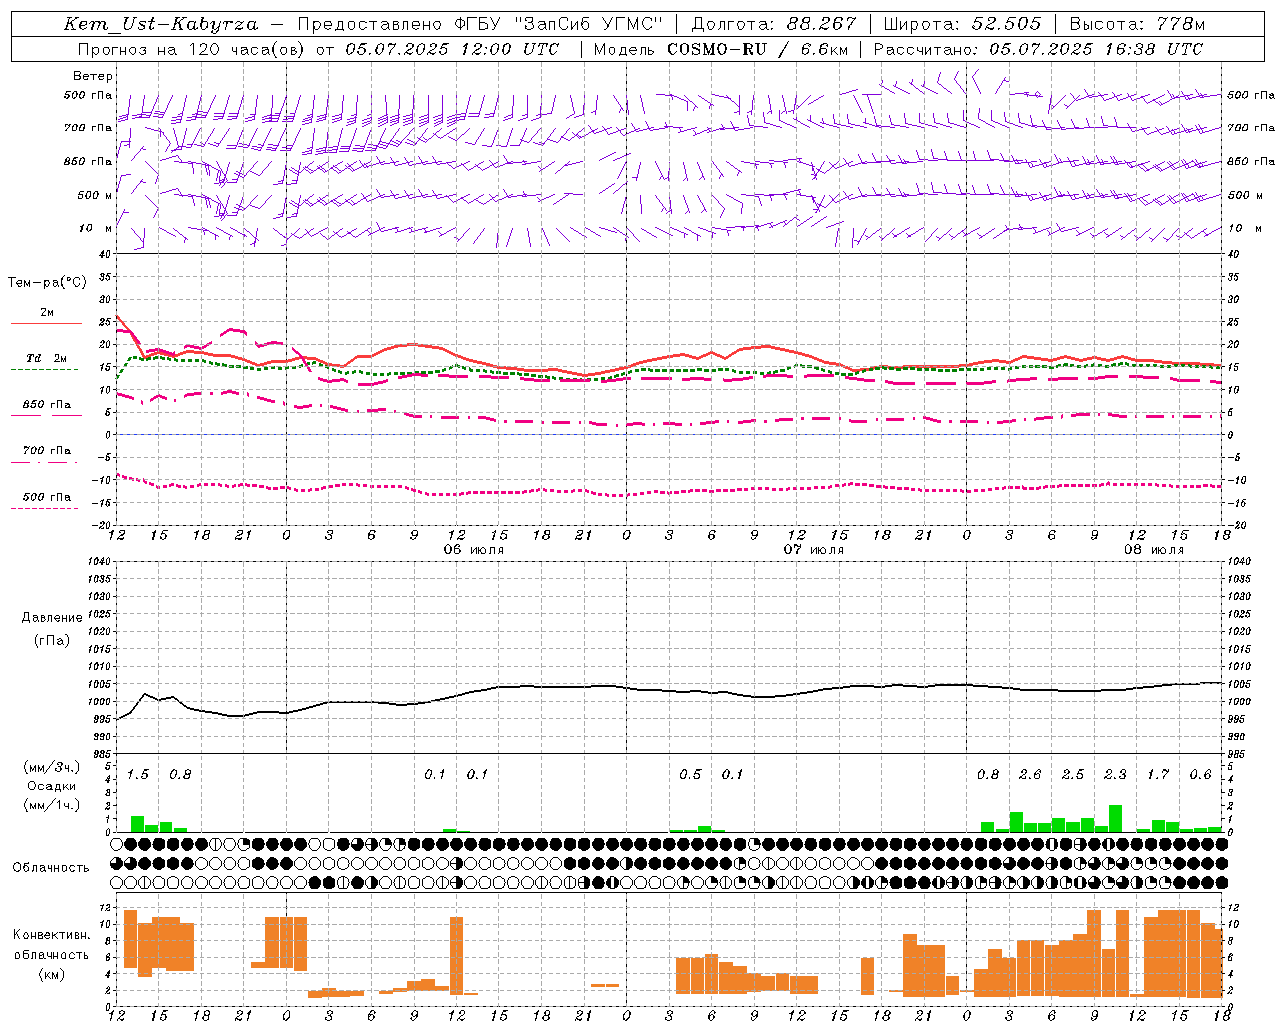Click the precipitation value '2.6'
Screen dimensions: 1280x1024
[x=1030, y=775]
